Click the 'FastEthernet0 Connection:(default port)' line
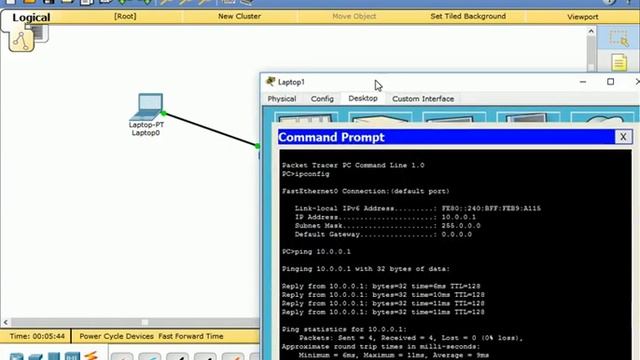This screenshot has height=360, width=640. pyautogui.click(x=365, y=191)
